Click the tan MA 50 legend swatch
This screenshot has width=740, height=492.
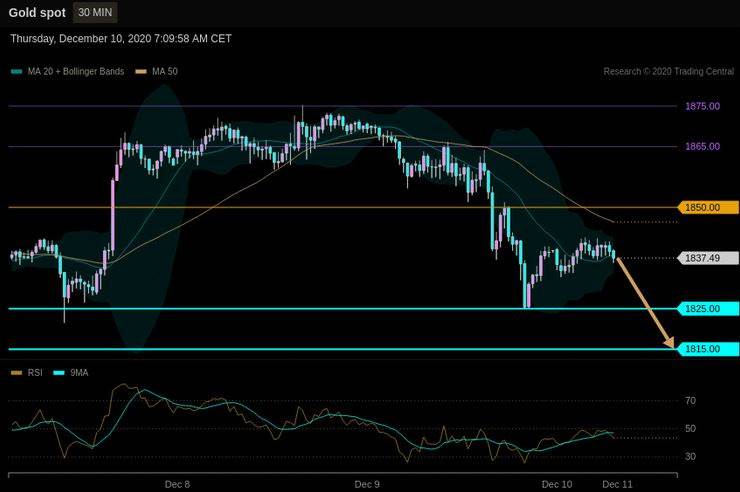point(141,72)
